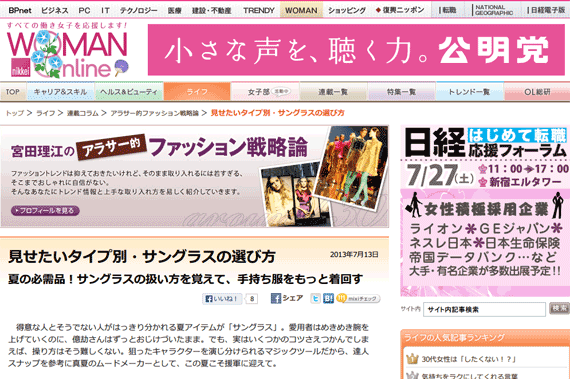Open the キャリア&スキル tab
570x379 pixels.
coord(60,92)
